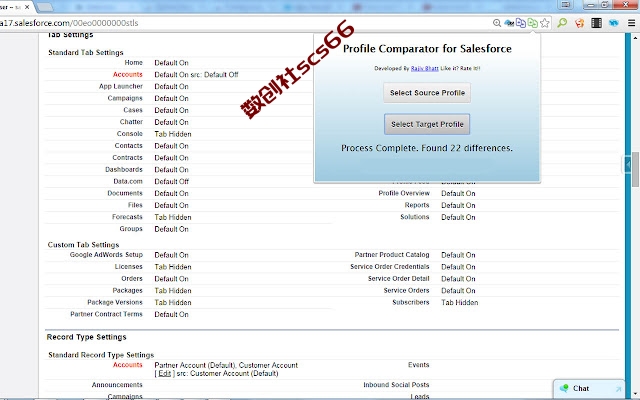
Task: Click the Partner Contract Terms label
Action: pos(107,314)
